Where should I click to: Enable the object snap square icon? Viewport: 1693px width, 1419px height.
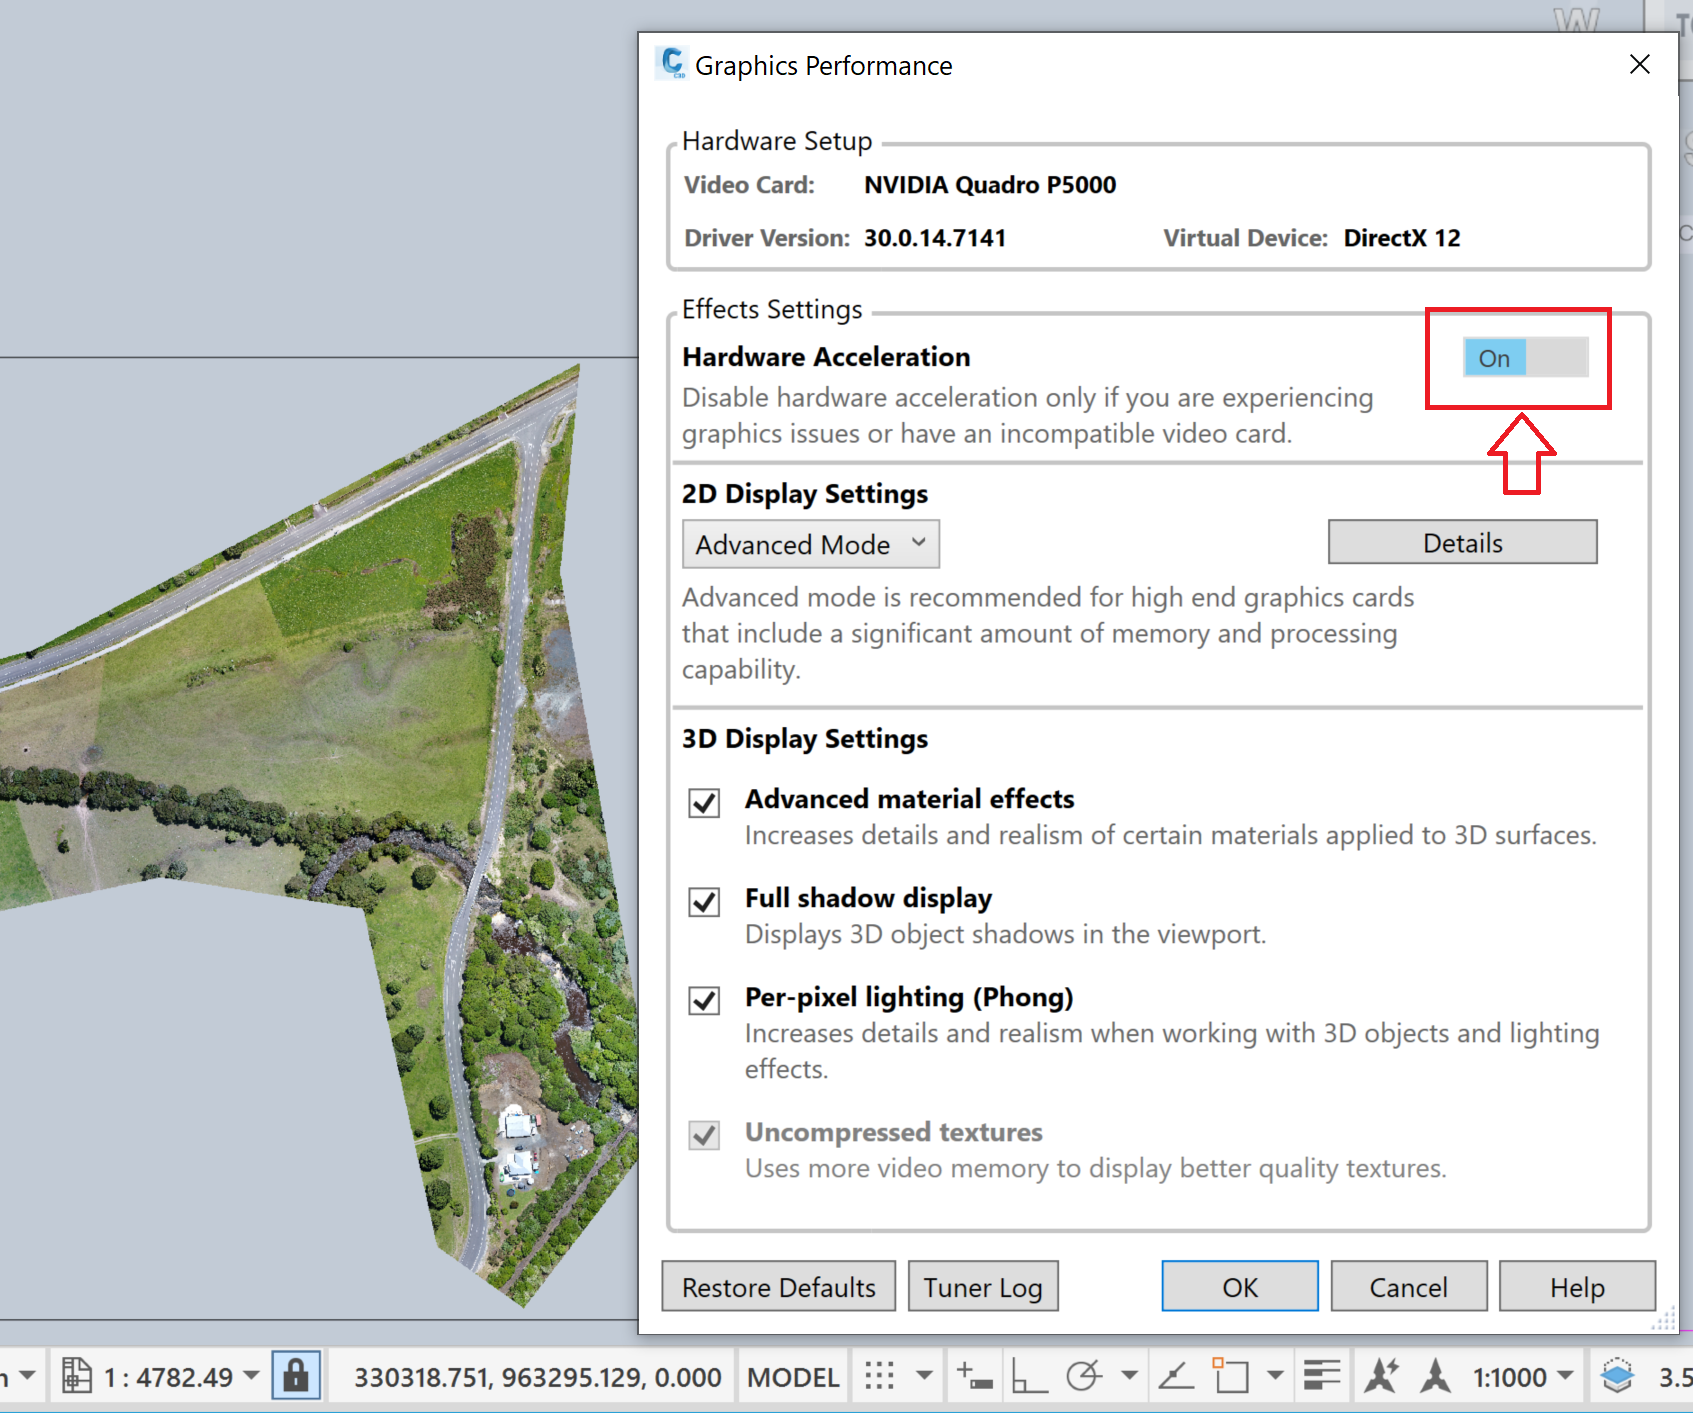pyautogui.click(x=1233, y=1375)
